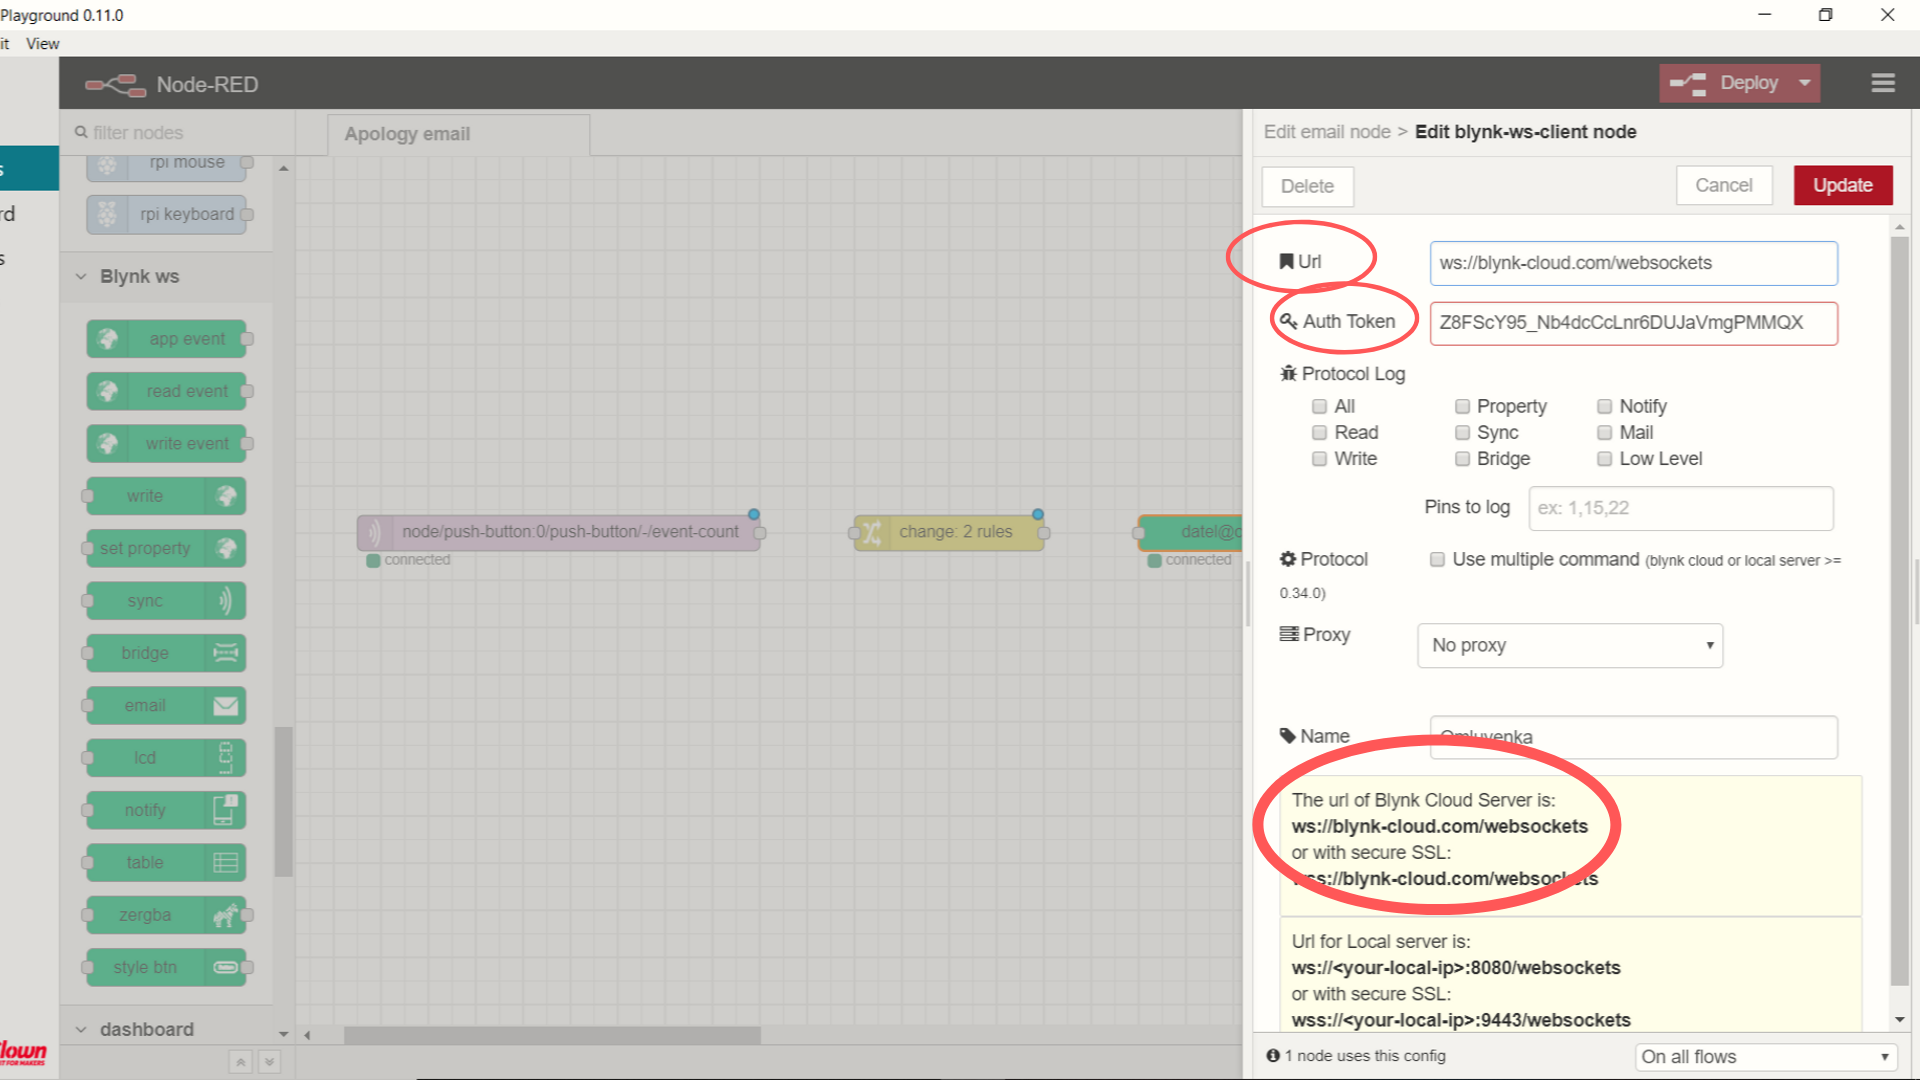
Task: Click the push-button MQTT node icon
Action: pos(374,532)
